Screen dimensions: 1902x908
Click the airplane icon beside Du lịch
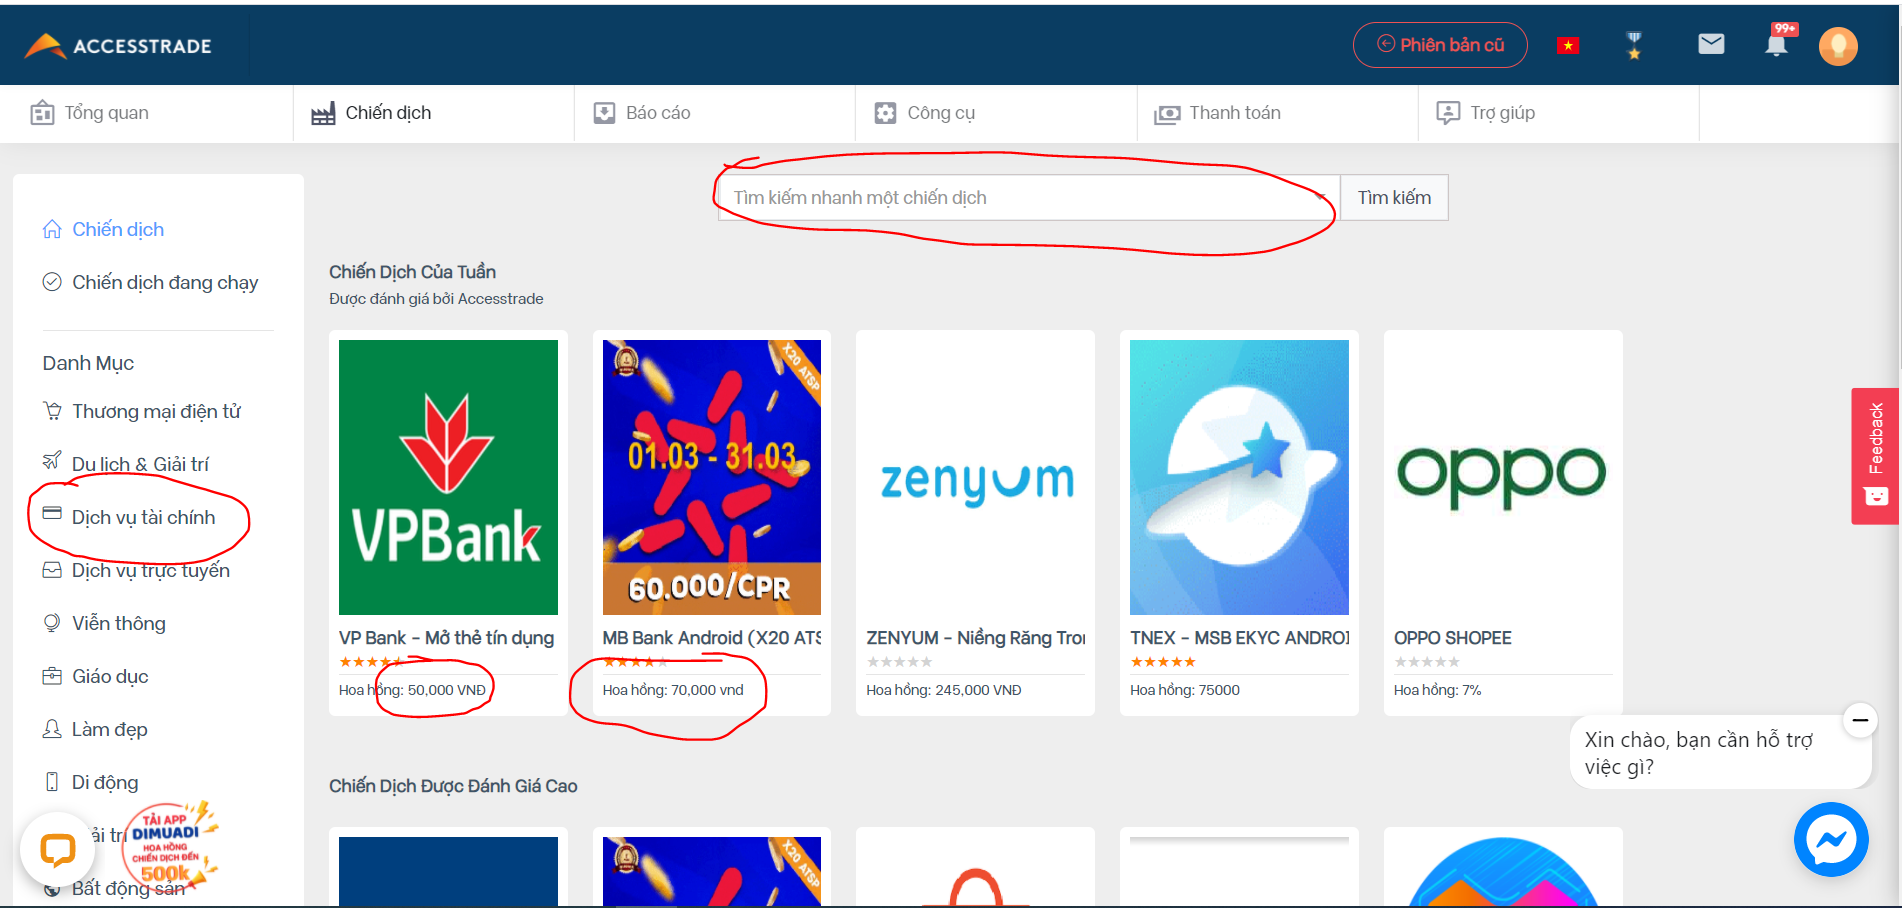(x=52, y=460)
